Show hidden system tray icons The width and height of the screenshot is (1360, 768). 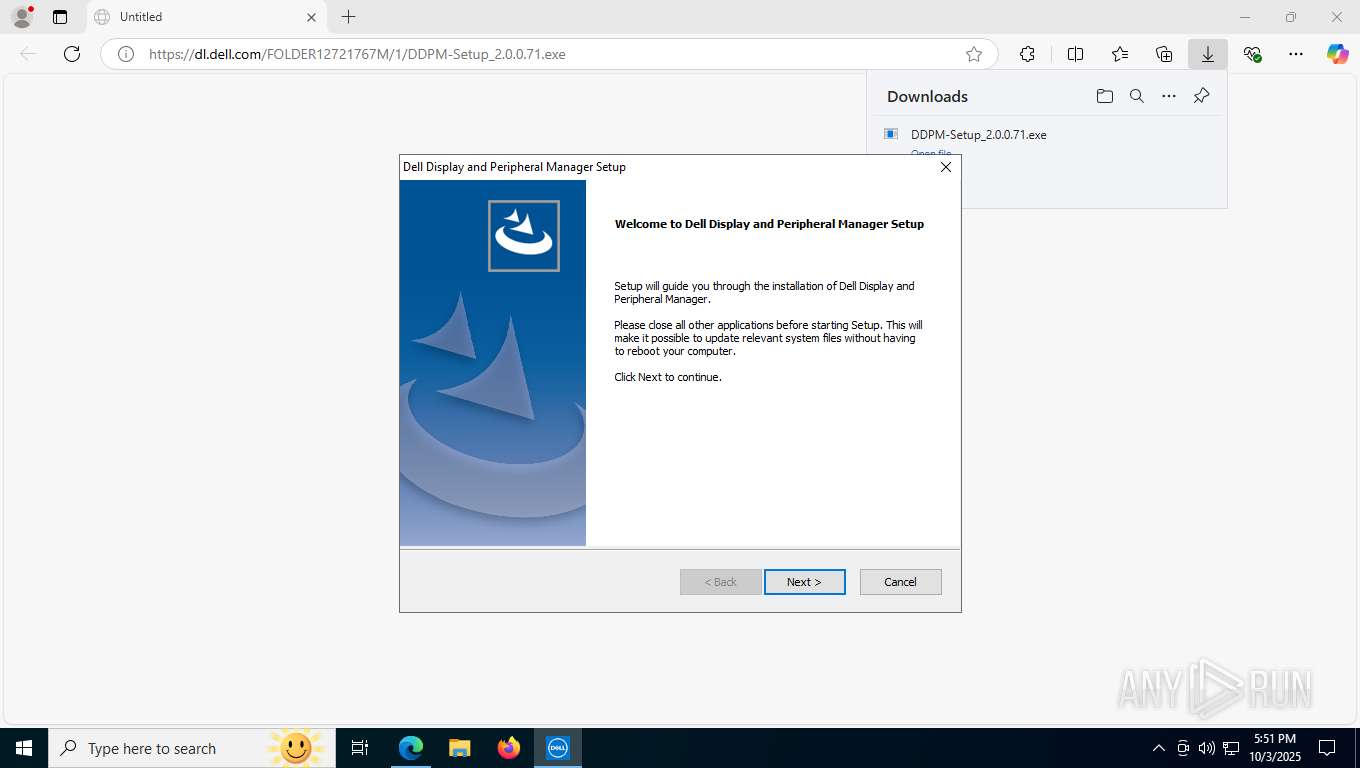coord(1159,748)
